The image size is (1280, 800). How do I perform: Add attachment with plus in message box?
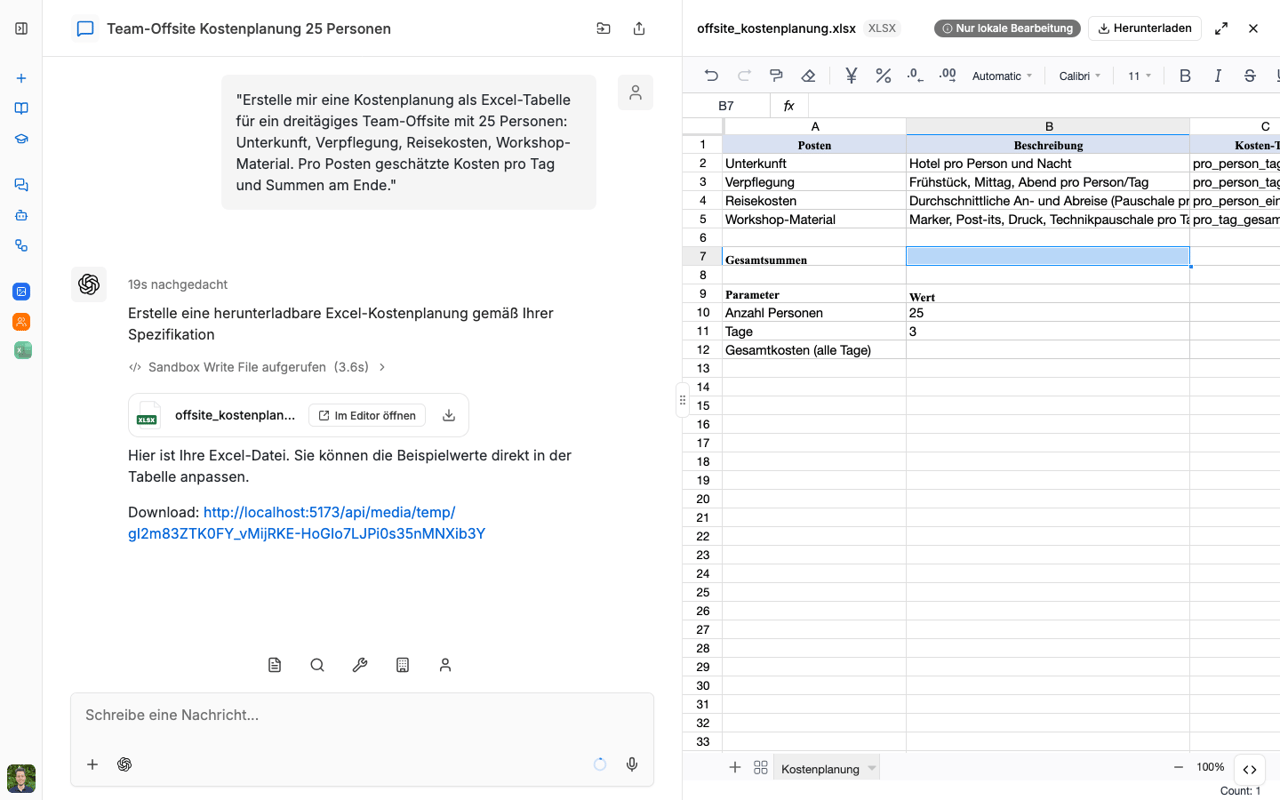(x=92, y=764)
